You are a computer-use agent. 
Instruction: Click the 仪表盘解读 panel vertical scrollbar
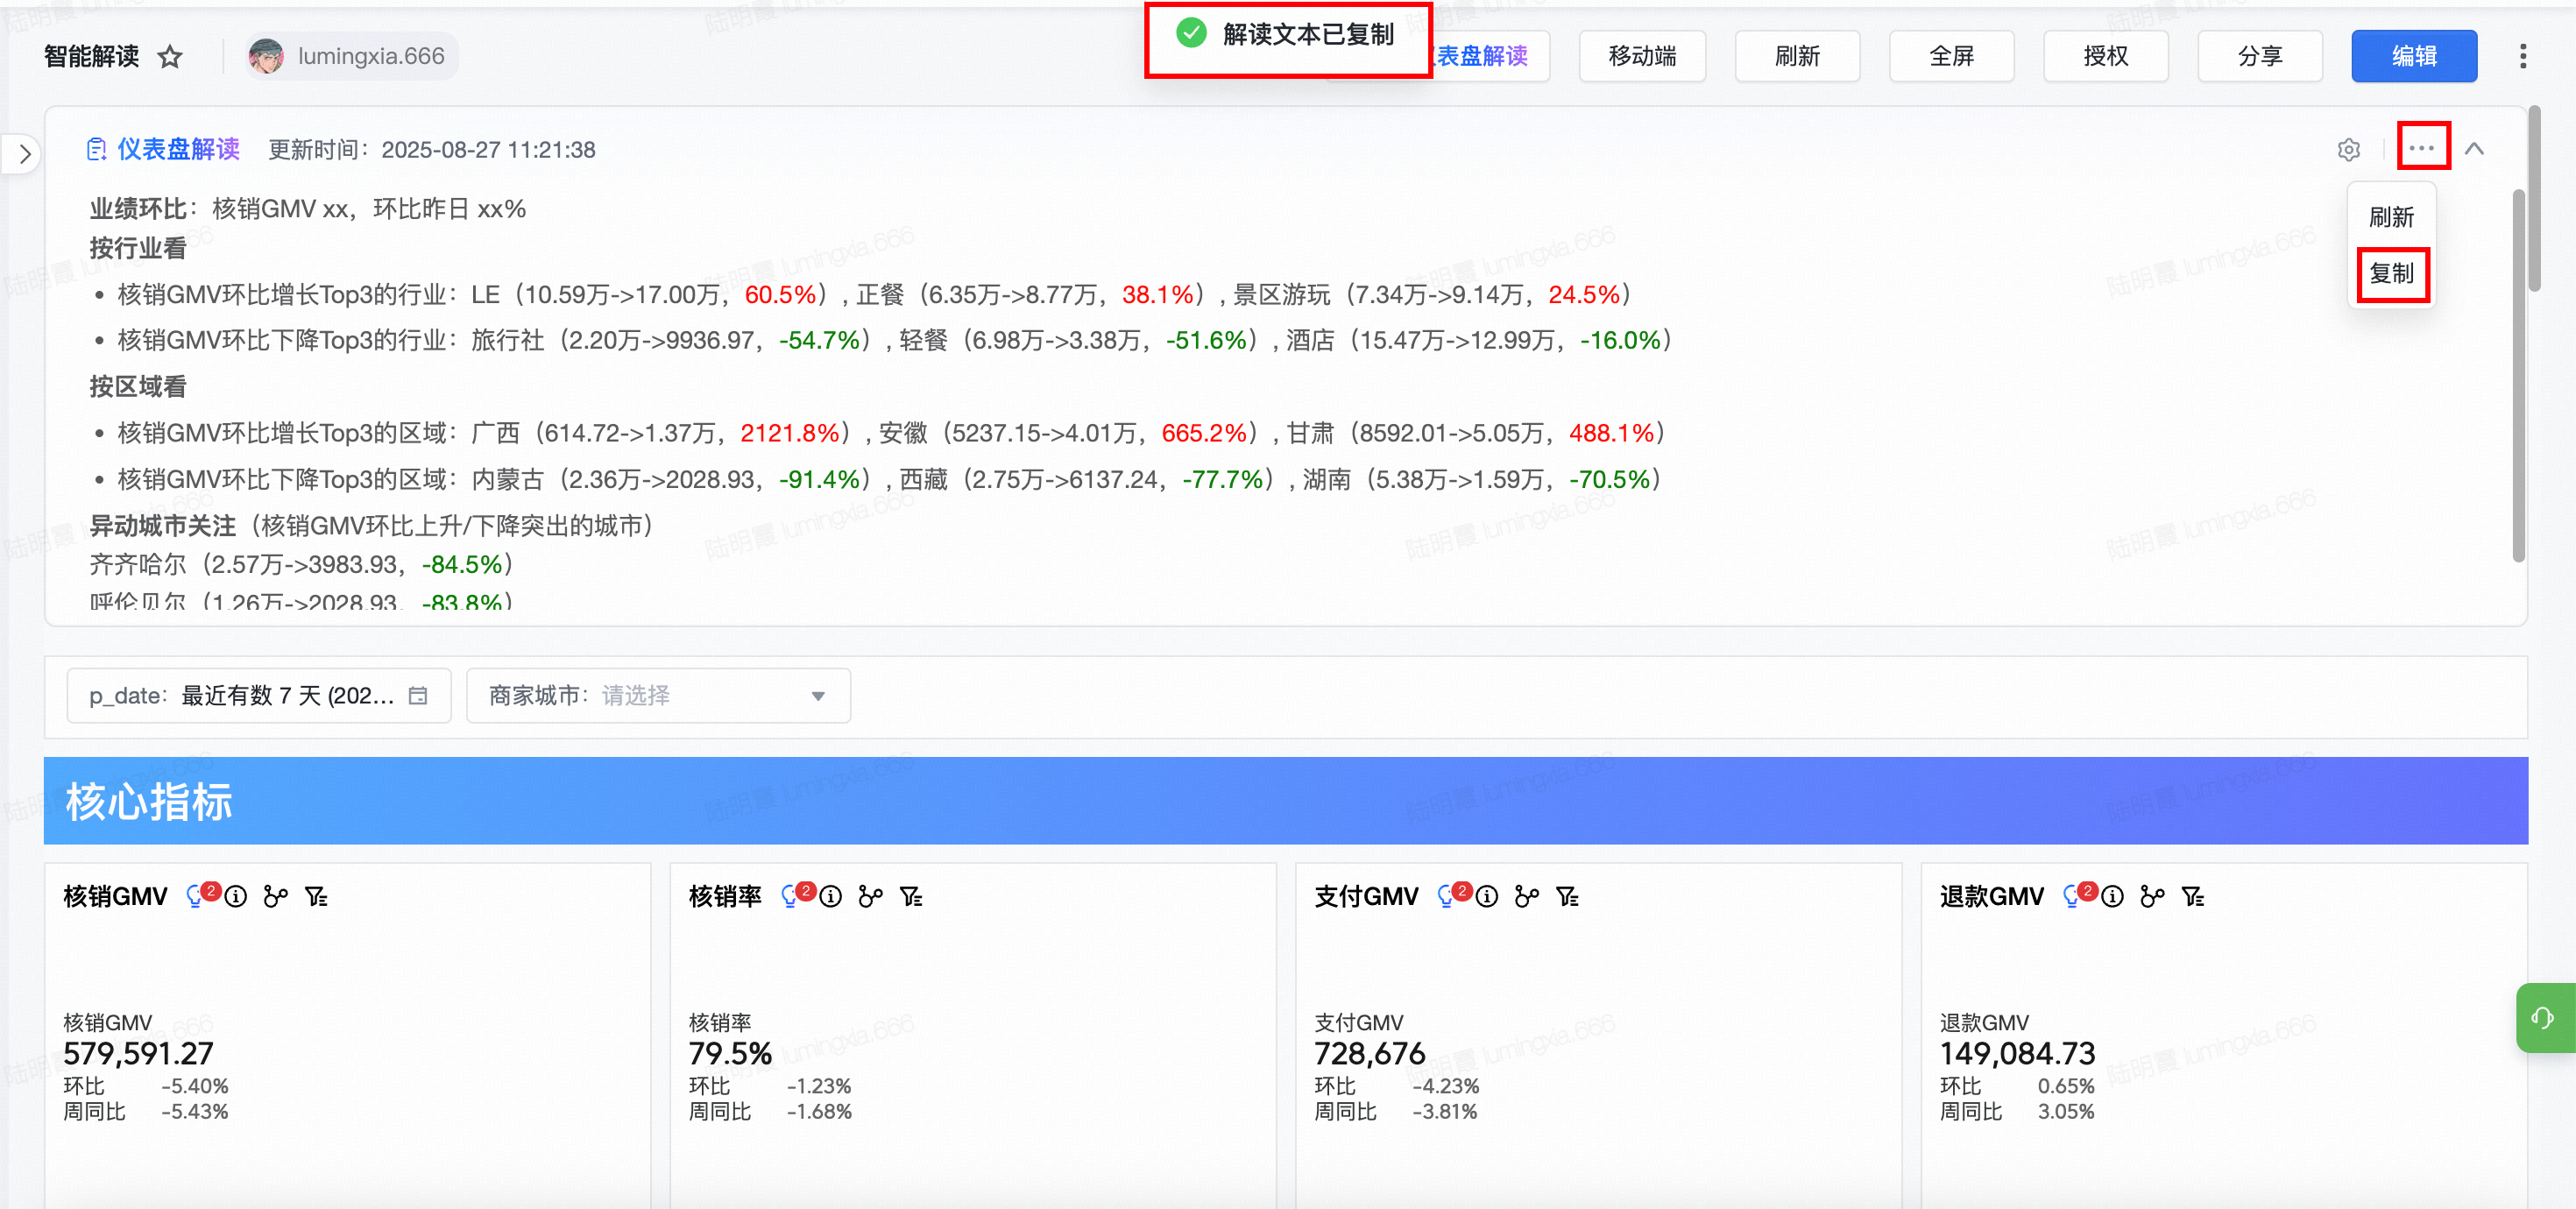coord(2517,375)
